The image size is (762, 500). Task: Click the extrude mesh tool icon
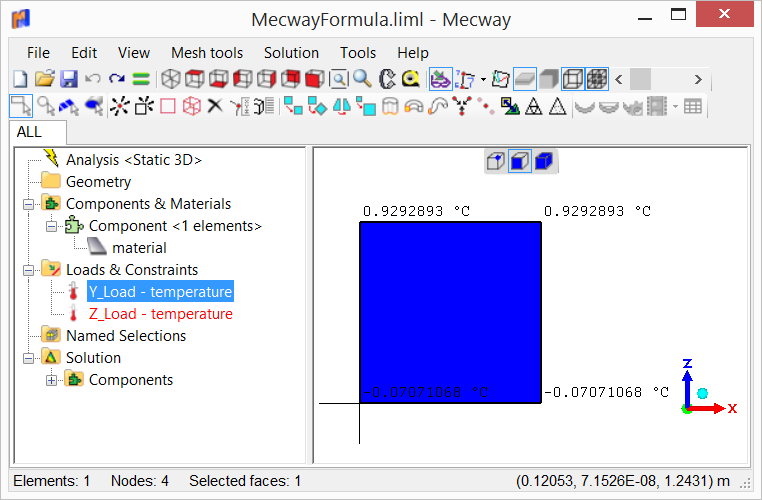click(x=390, y=106)
